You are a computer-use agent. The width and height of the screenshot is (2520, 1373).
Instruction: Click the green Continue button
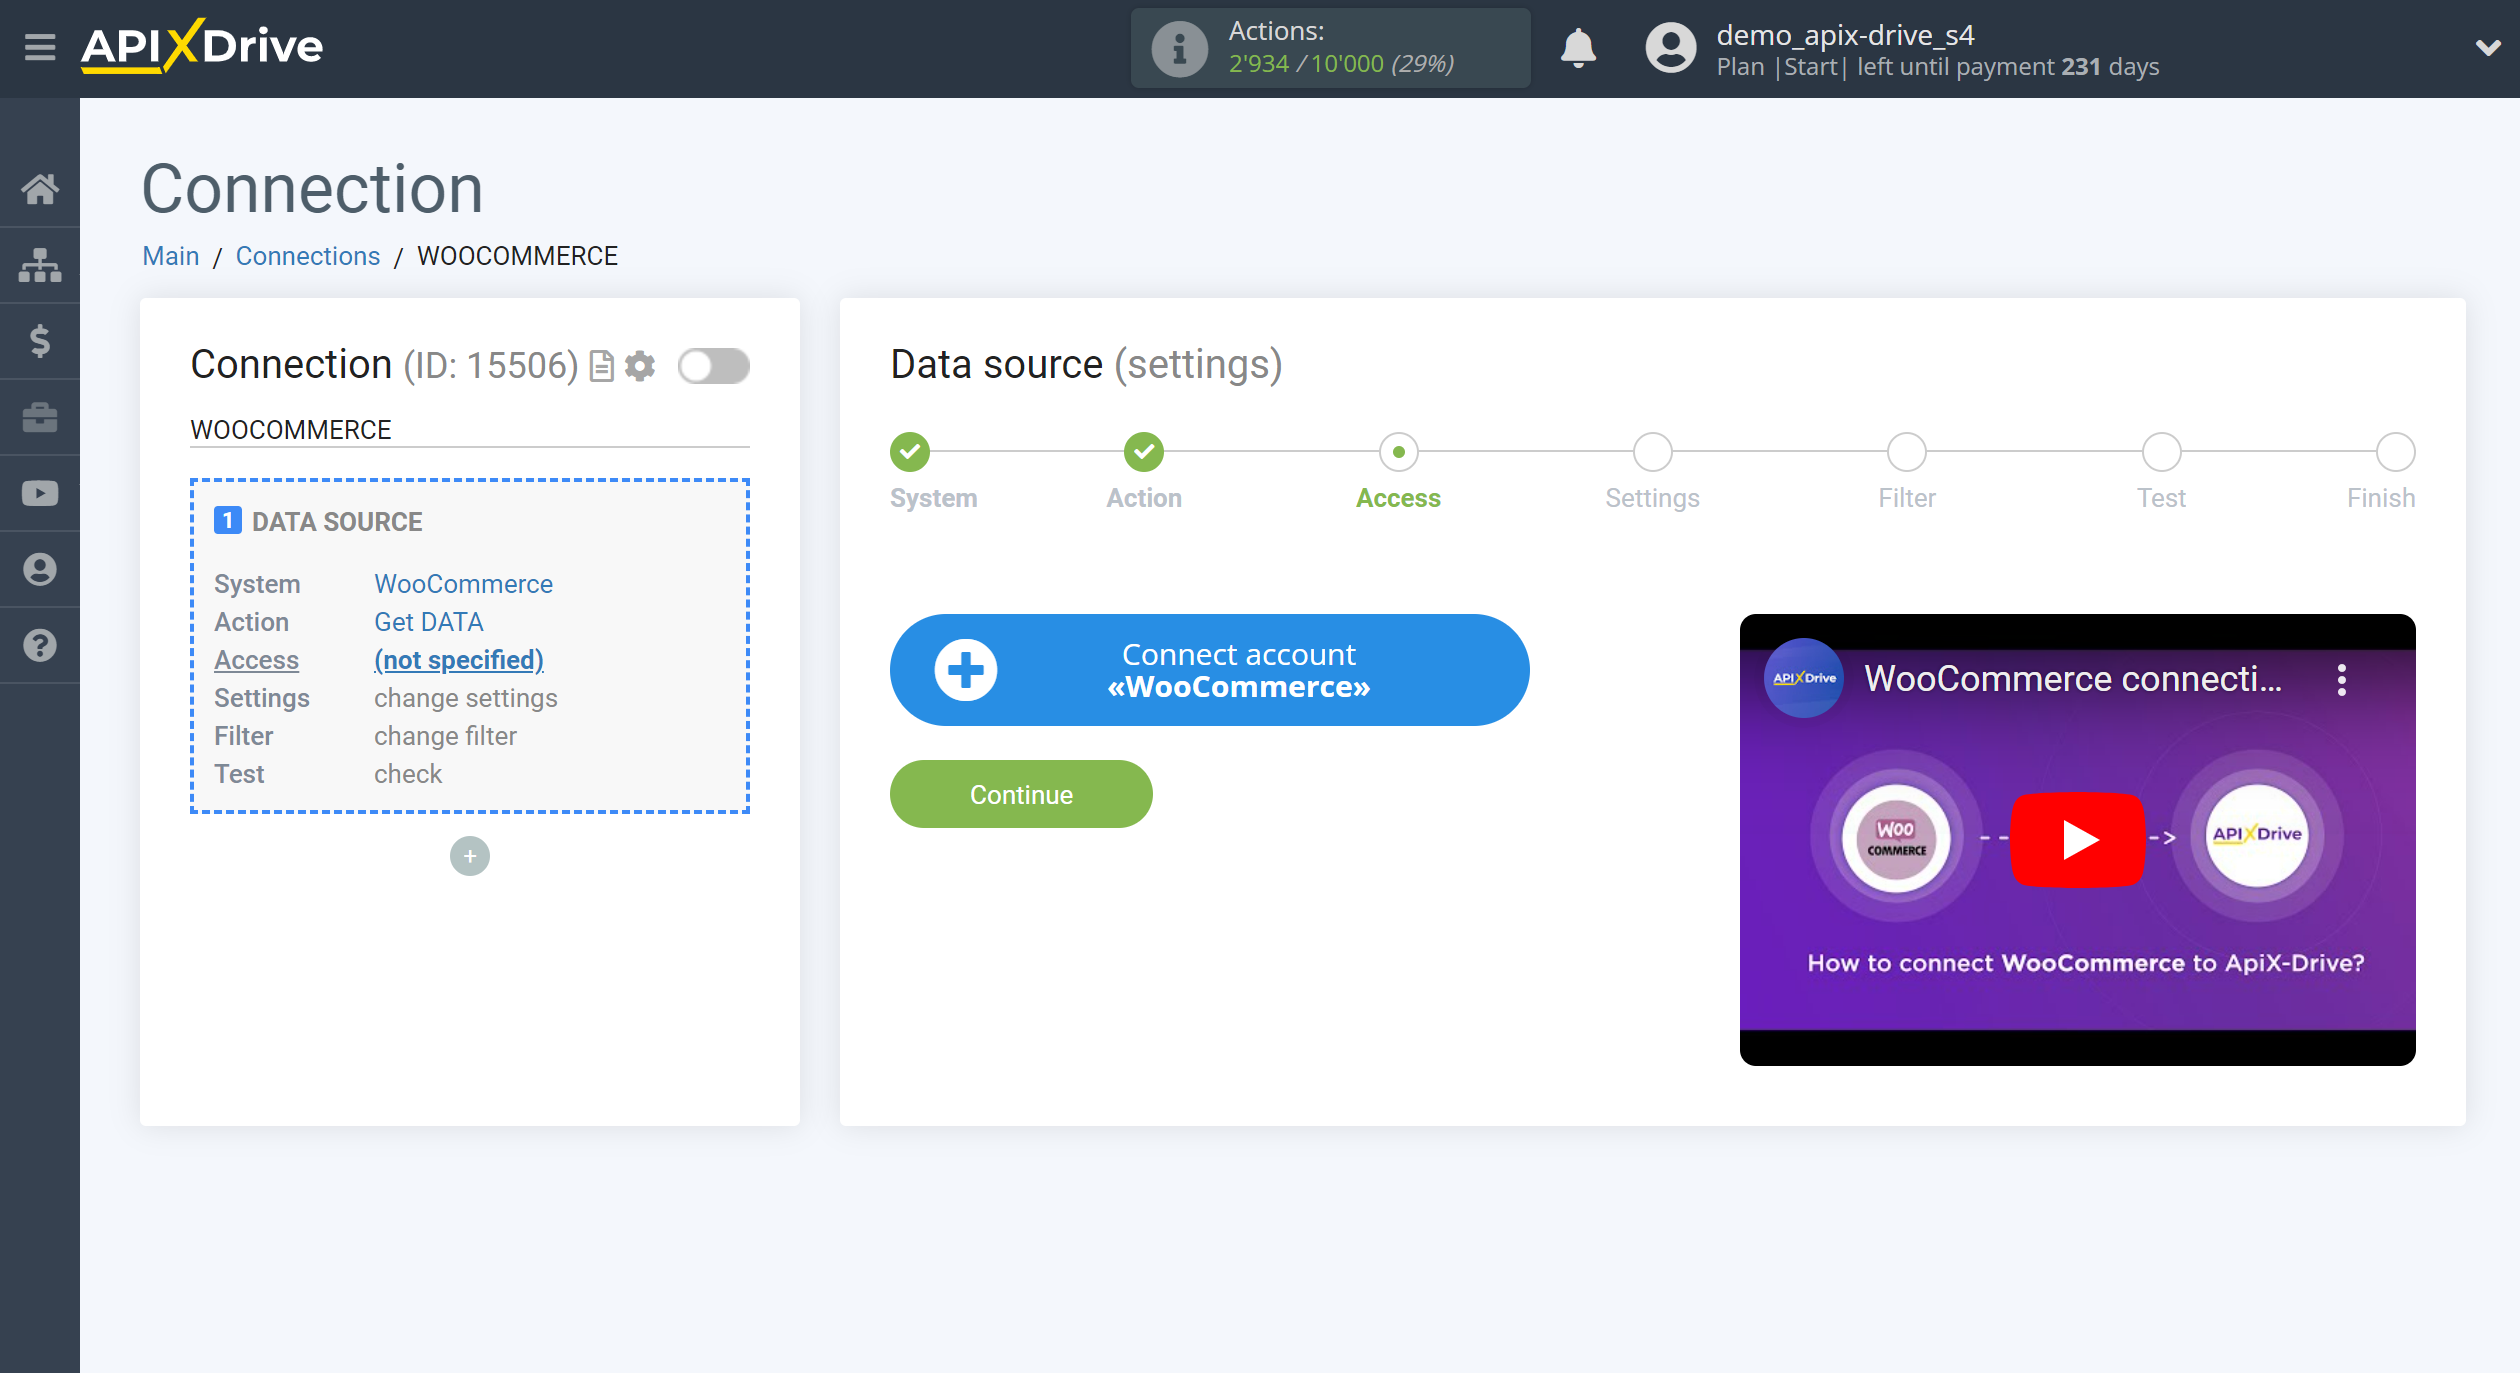1021,795
